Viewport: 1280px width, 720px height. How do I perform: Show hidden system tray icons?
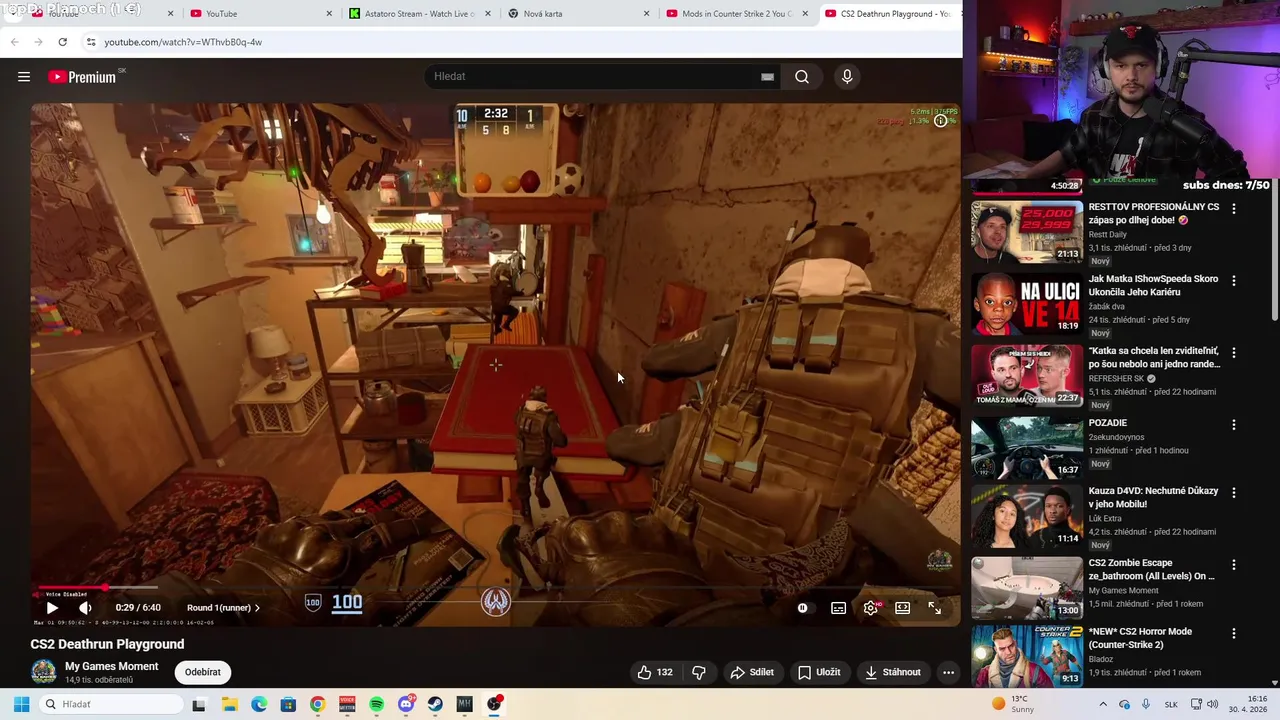tap(1103, 704)
